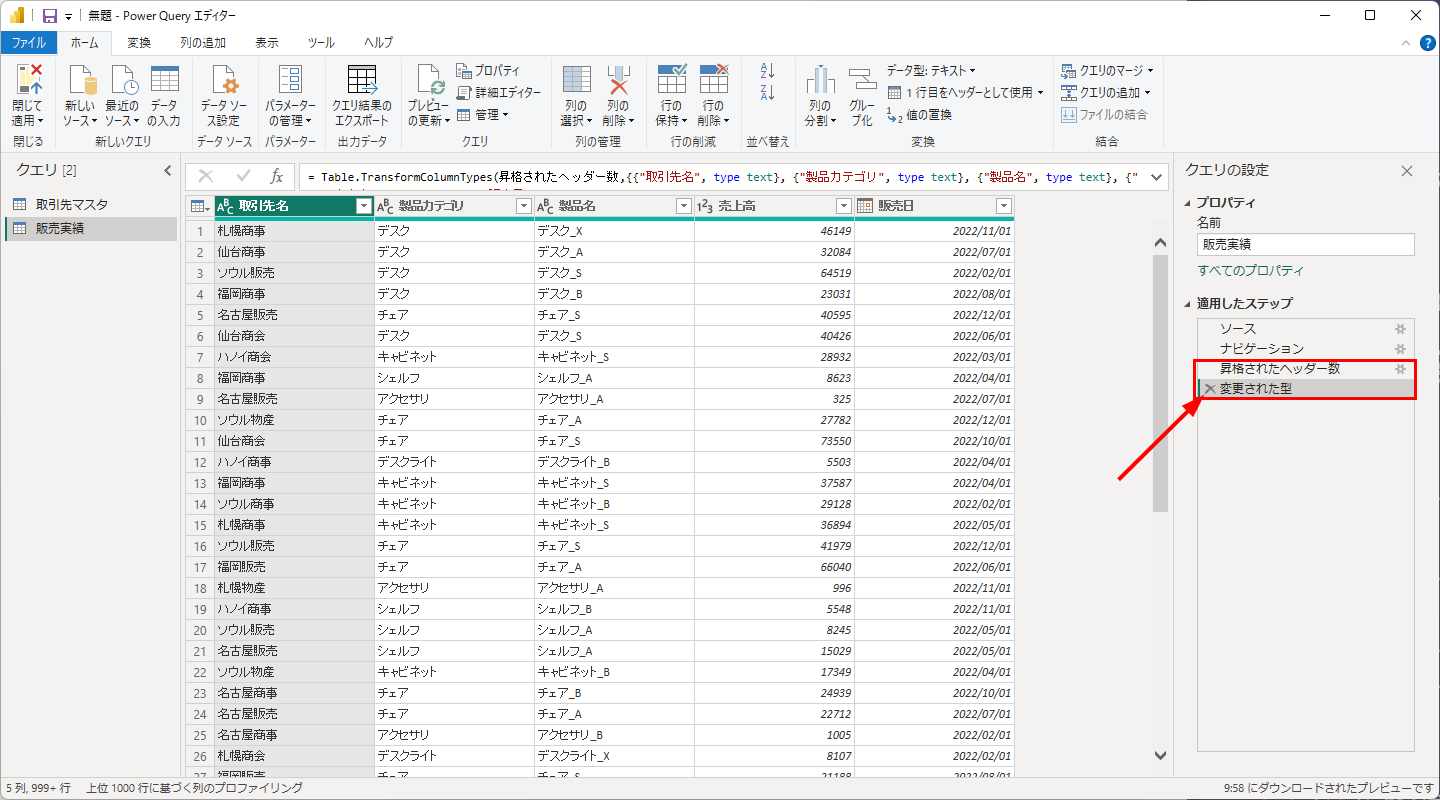Click the ribbon プロパティ button in クエリ group
Viewport: 1440px width, 800px height.
pos(488,70)
